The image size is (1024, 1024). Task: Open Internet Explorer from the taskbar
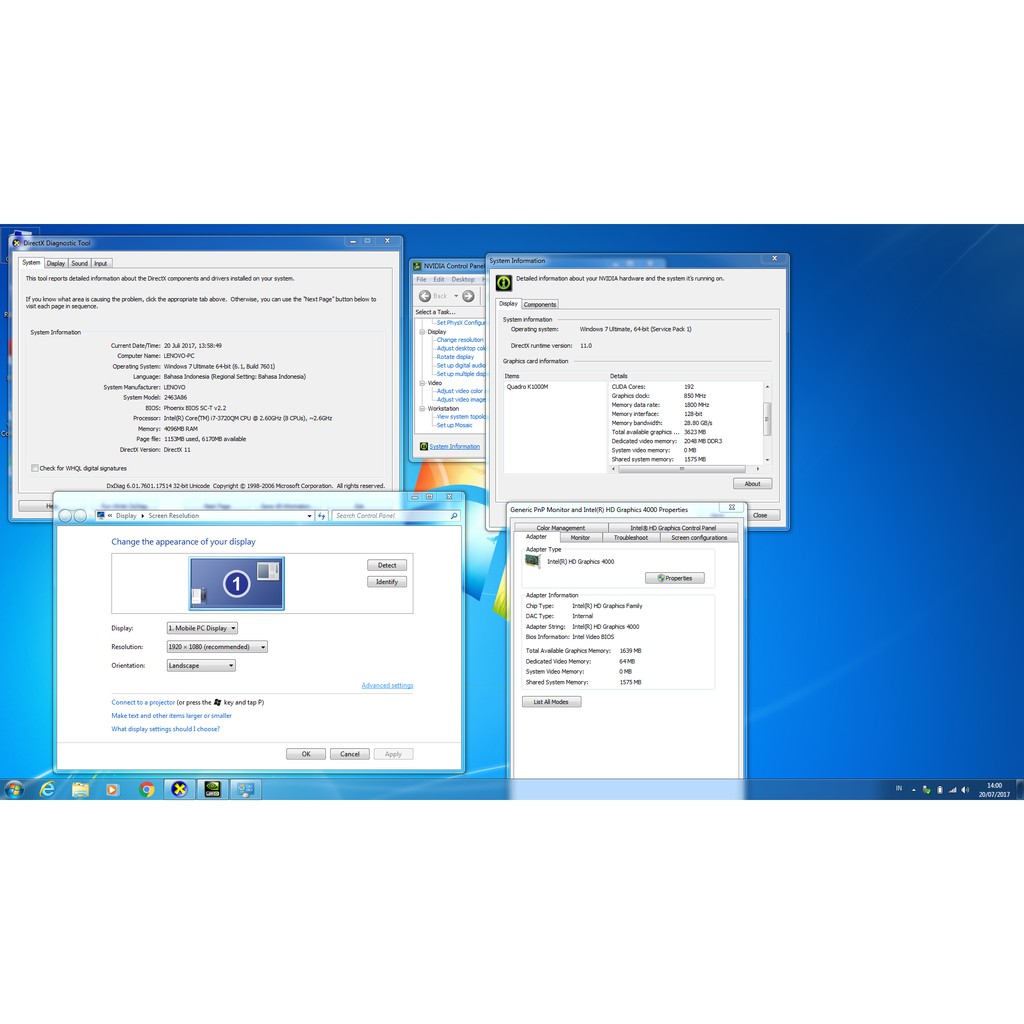[47, 789]
